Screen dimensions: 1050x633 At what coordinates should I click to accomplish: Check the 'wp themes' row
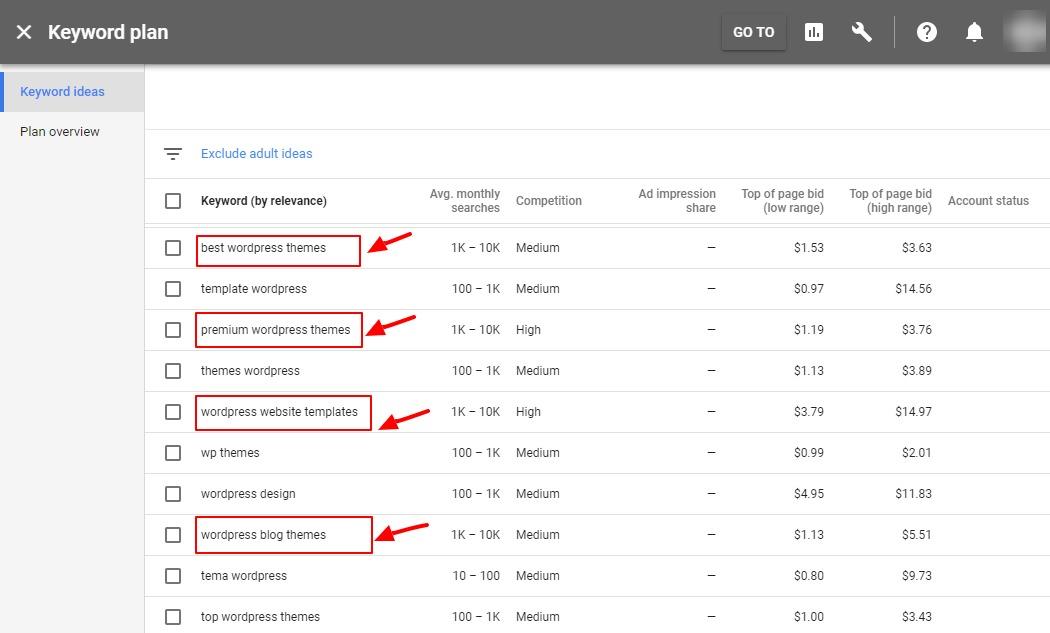coord(173,453)
